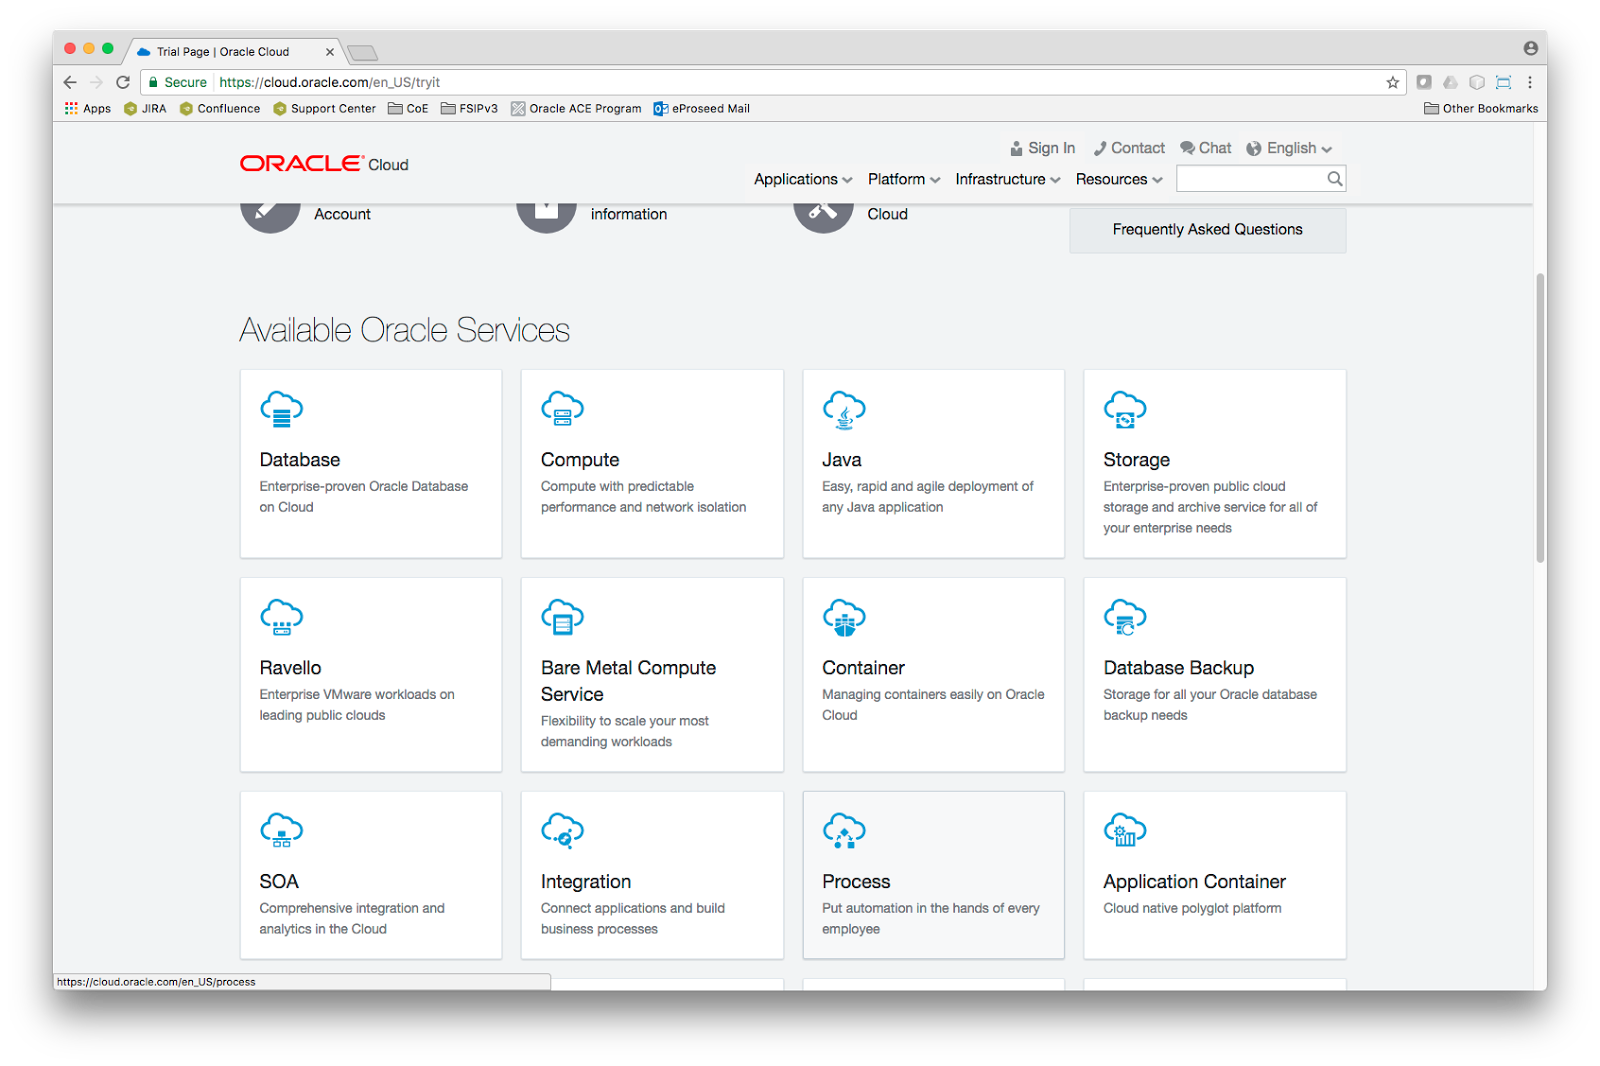1600x1066 pixels.
Task: Open the Storage service icon
Action: 1124,408
